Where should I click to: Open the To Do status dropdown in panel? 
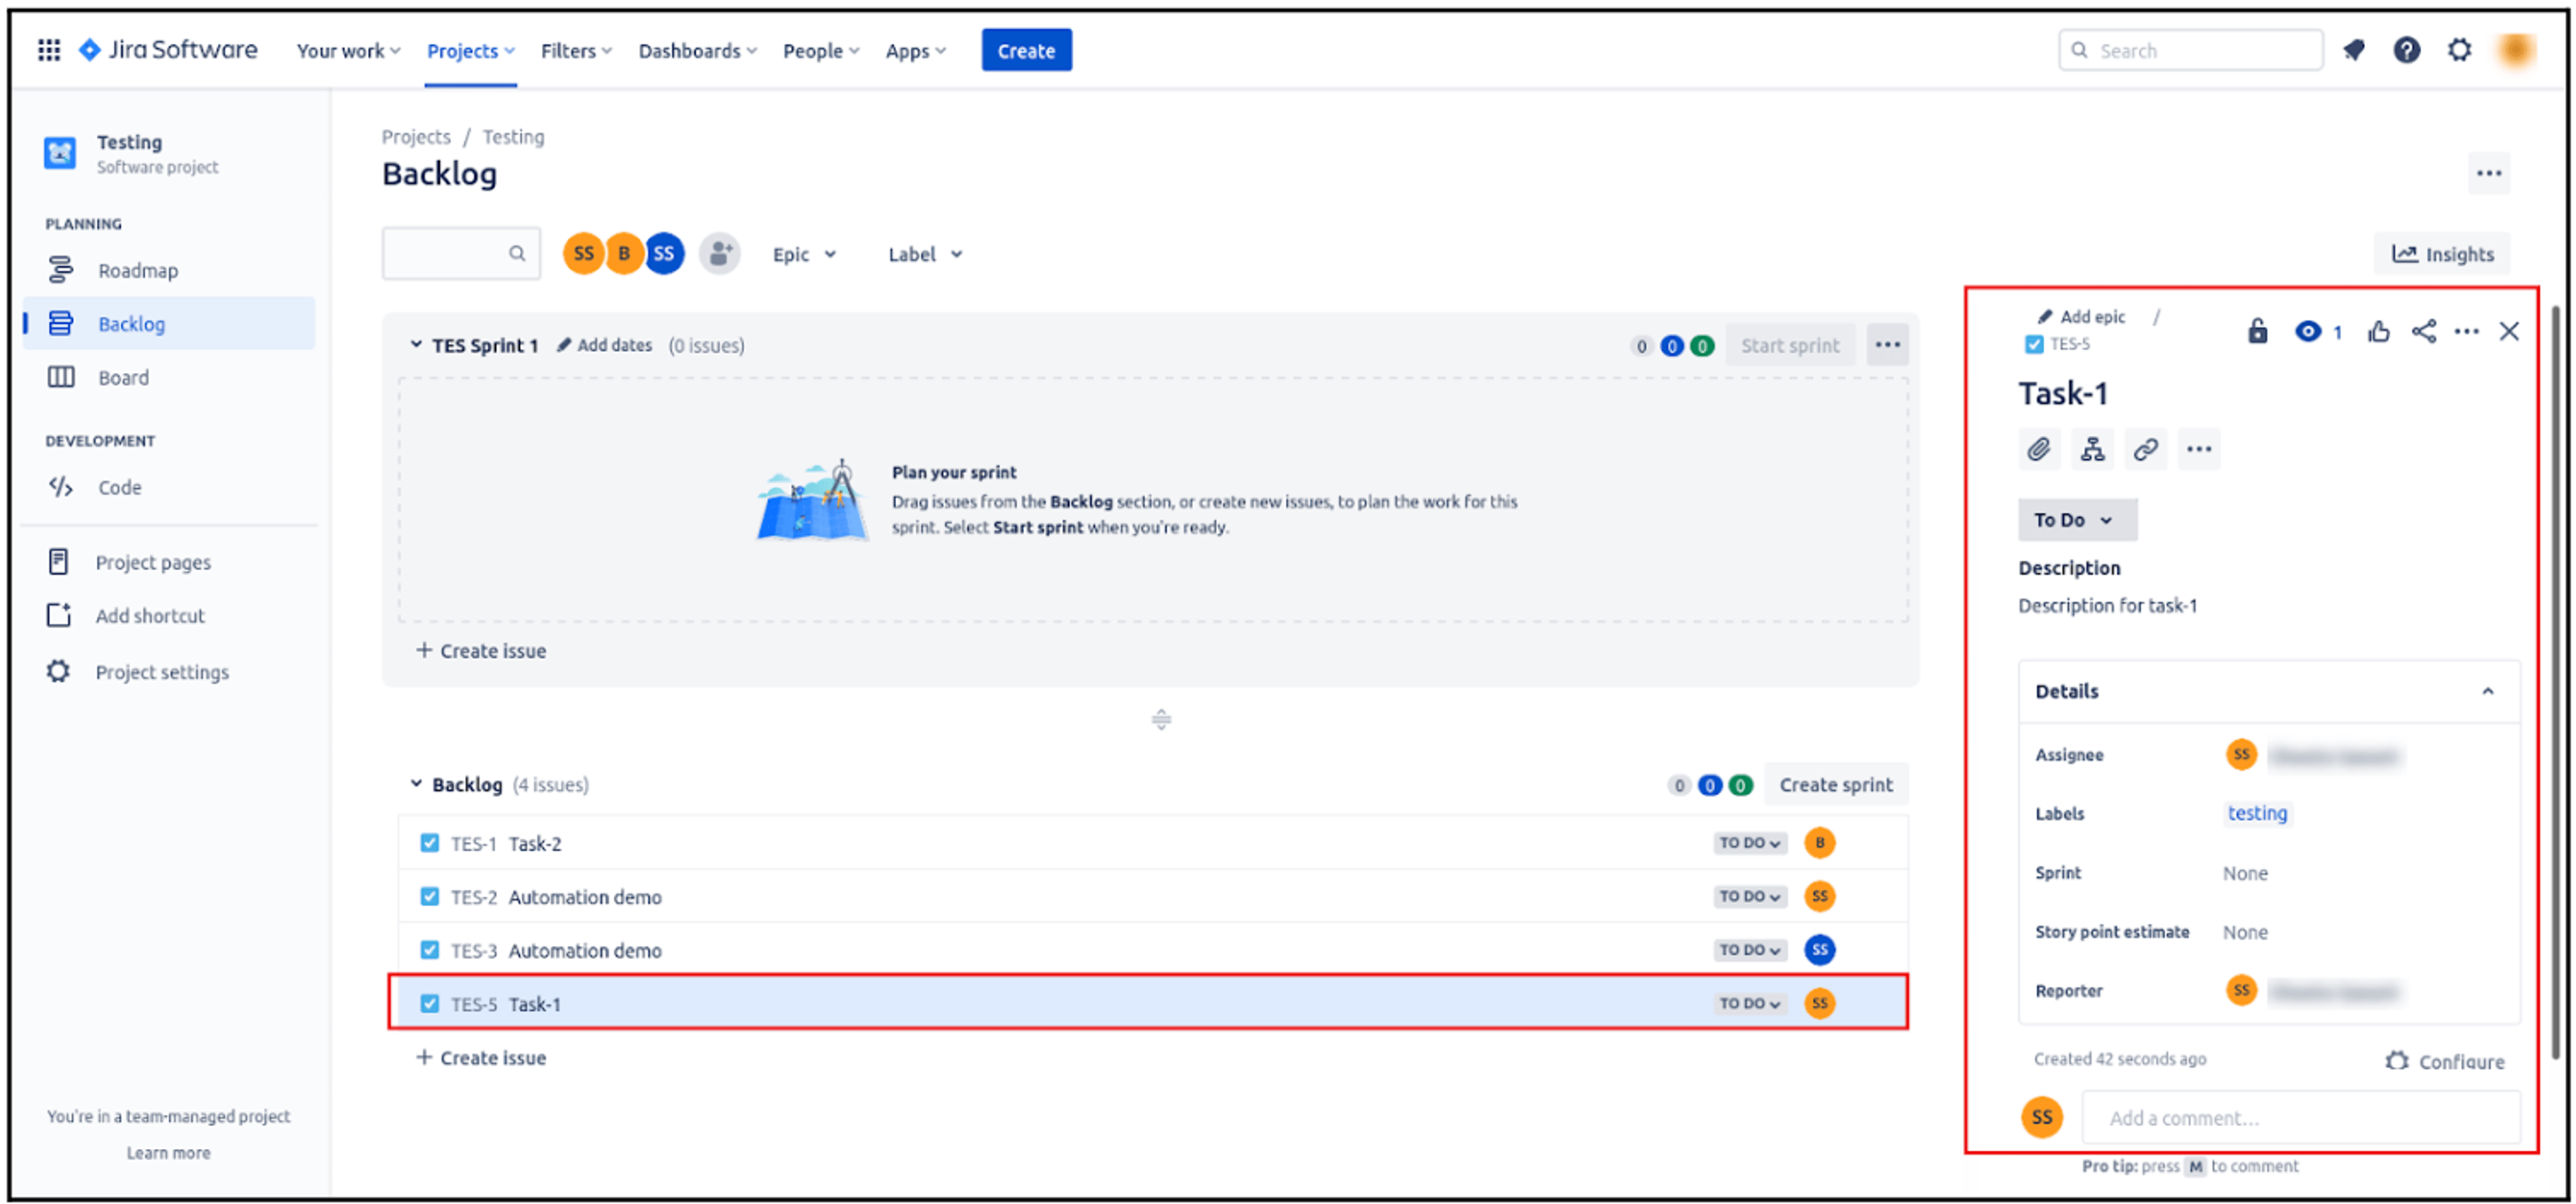pos(2077,520)
